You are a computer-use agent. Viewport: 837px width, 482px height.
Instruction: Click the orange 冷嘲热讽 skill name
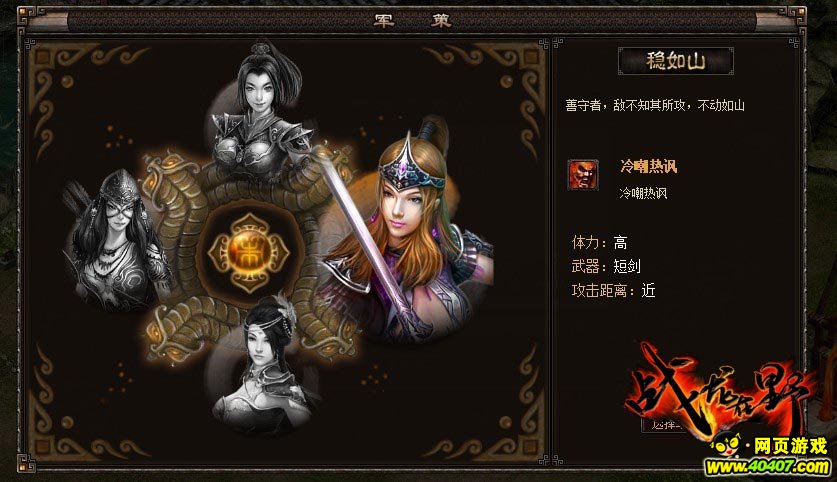click(x=649, y=167)
